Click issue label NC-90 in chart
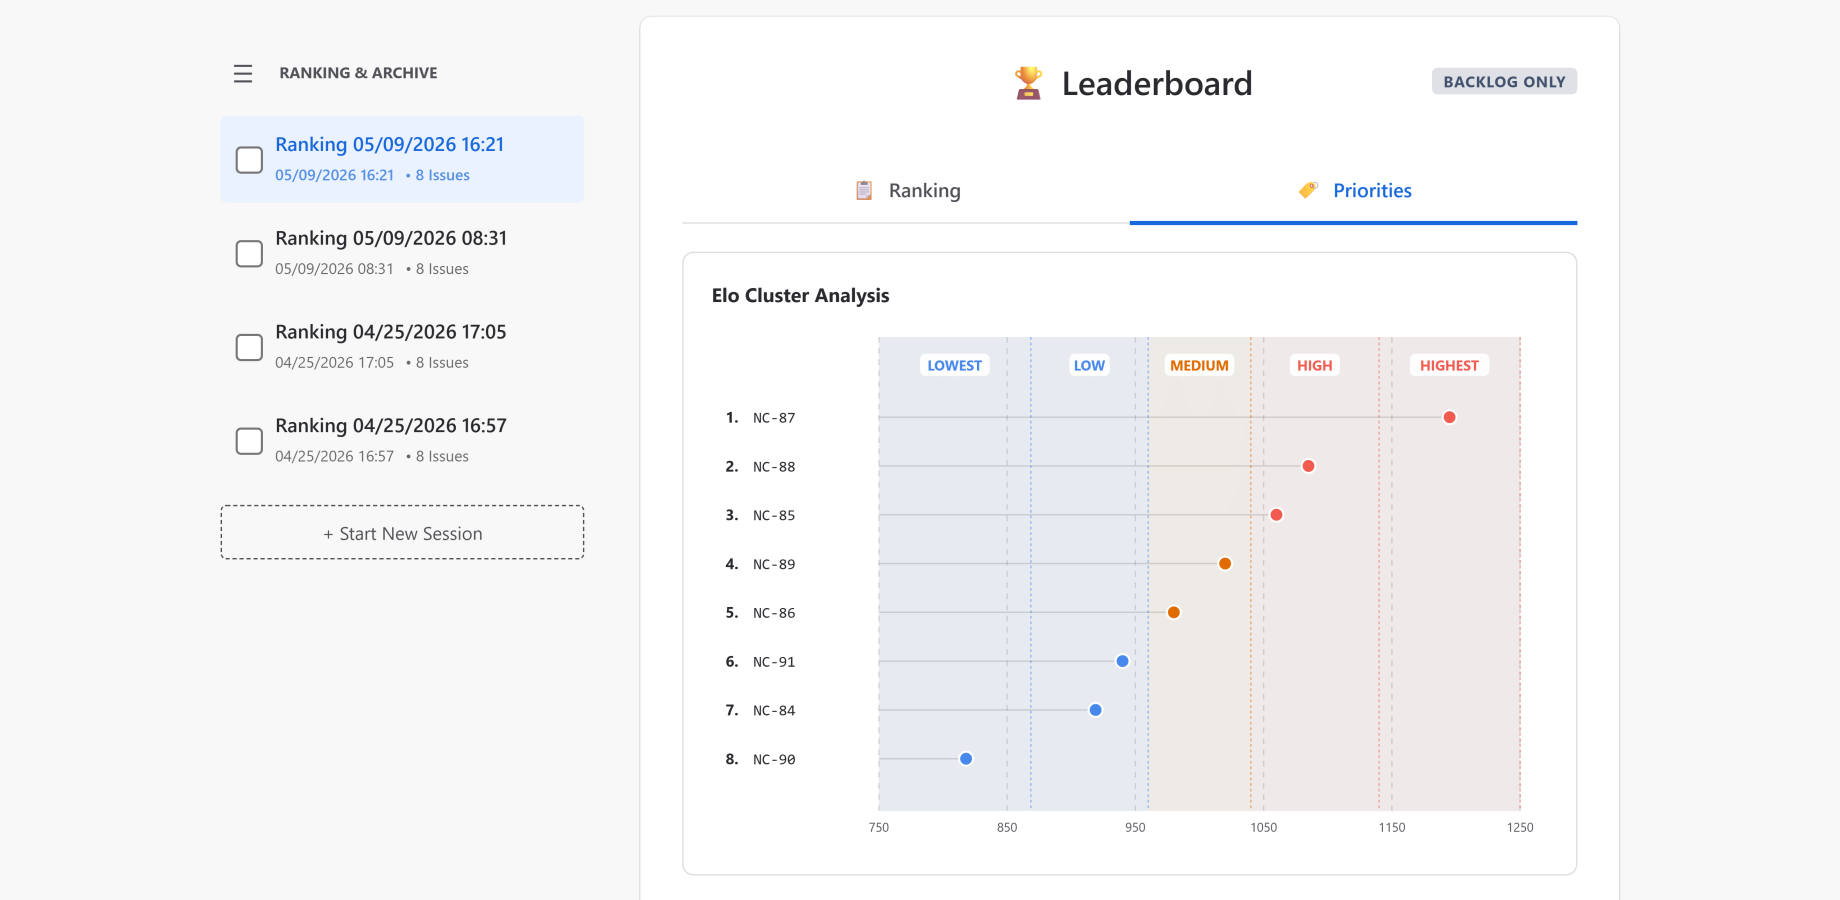 click(774, 760)
